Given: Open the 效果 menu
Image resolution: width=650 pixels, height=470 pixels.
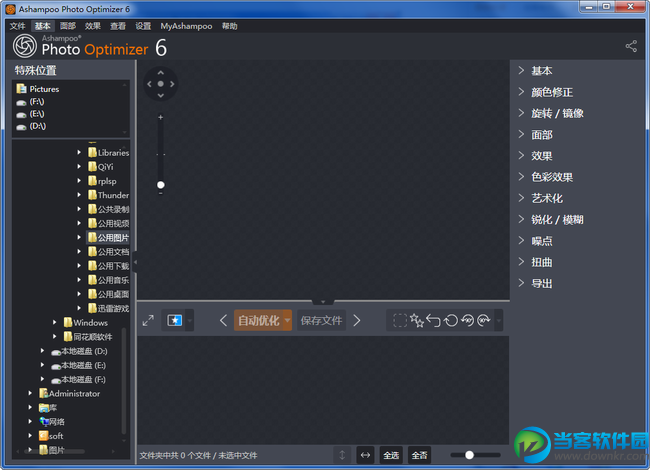Looking at the screenshot, I should (x=93, y=26).
